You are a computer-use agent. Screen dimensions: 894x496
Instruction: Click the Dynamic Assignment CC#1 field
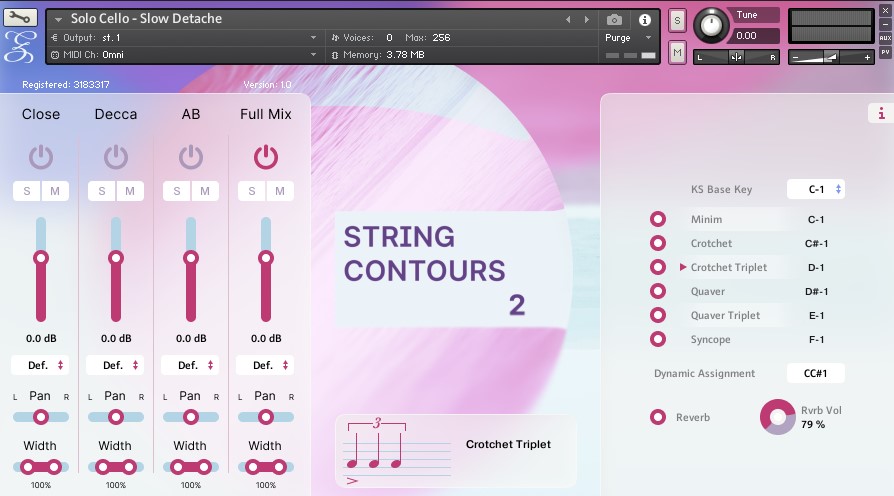[x=815, y=373]
